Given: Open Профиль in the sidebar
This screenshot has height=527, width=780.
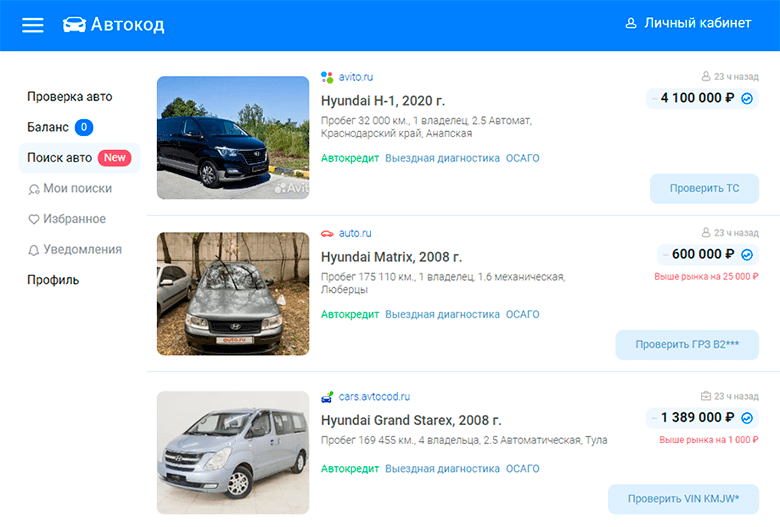Looking at the screenshot, I should (53, 280).
